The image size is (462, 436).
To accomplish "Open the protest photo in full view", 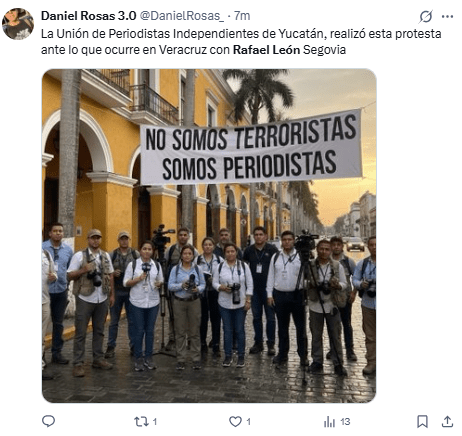I will point(209,236).
